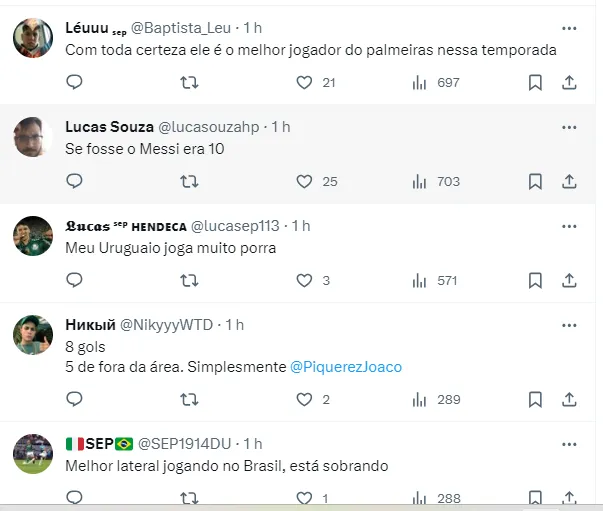
Task: Open more options for Léuuu's tweet
Action: (x=569, y=28)
